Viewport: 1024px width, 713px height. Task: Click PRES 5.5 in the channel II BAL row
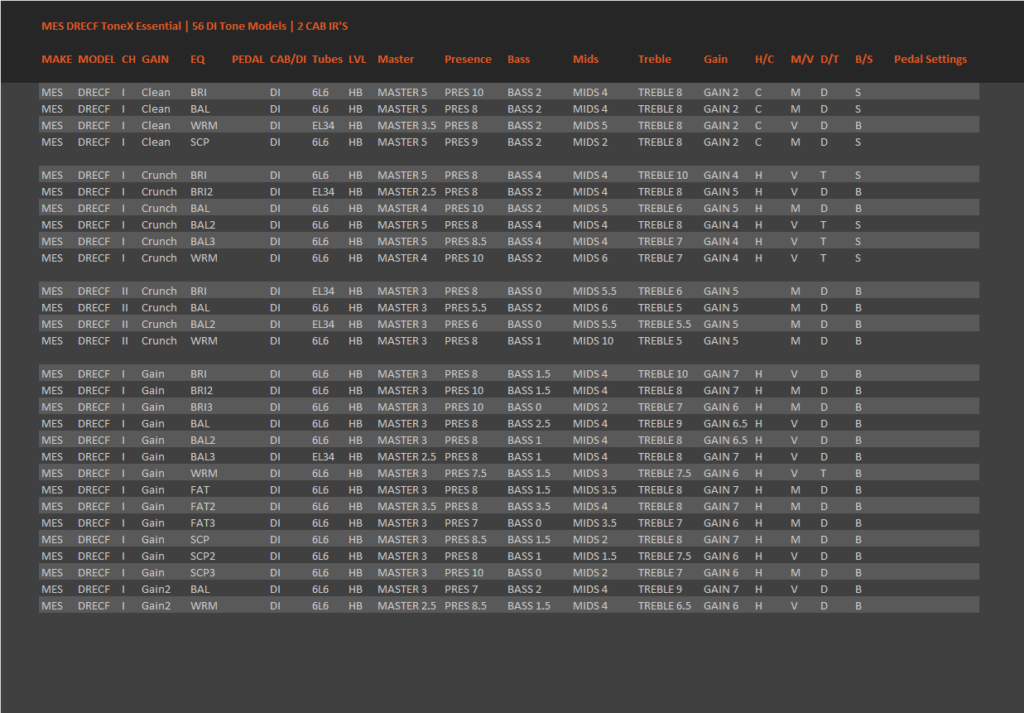465,308
